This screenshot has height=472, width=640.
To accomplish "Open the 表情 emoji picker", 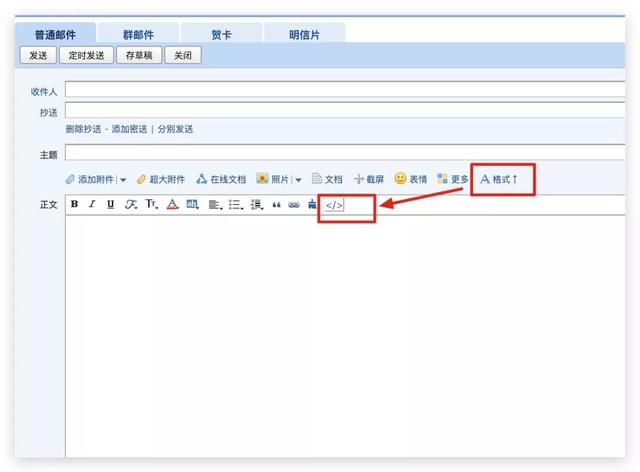I will tap(410, 179).
